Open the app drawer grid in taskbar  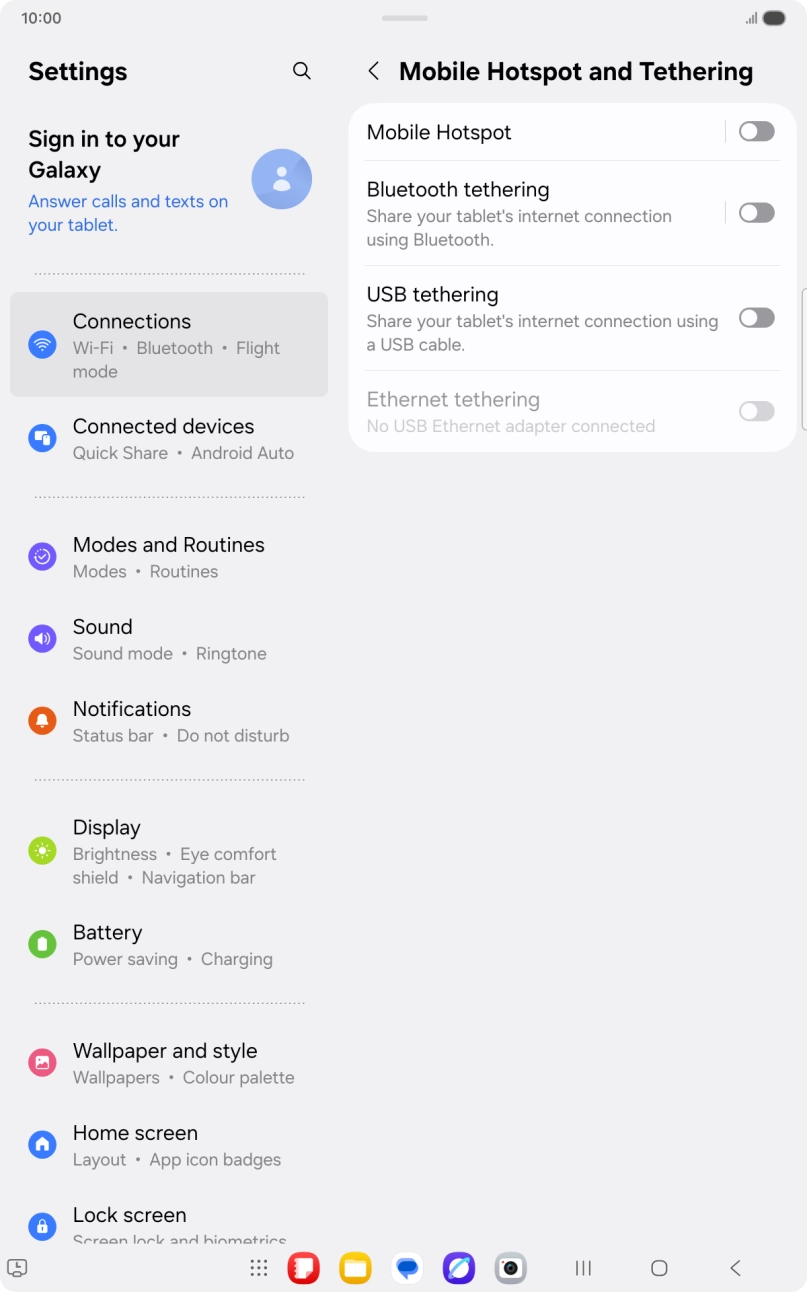[x=259, y=1268]
